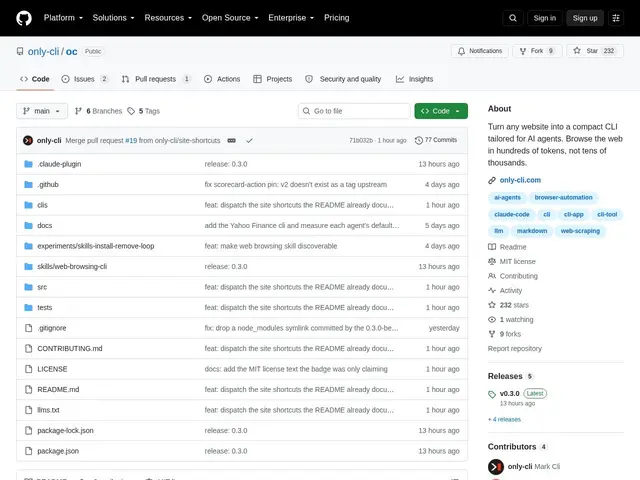View the commit status check mark

(249, 140)
